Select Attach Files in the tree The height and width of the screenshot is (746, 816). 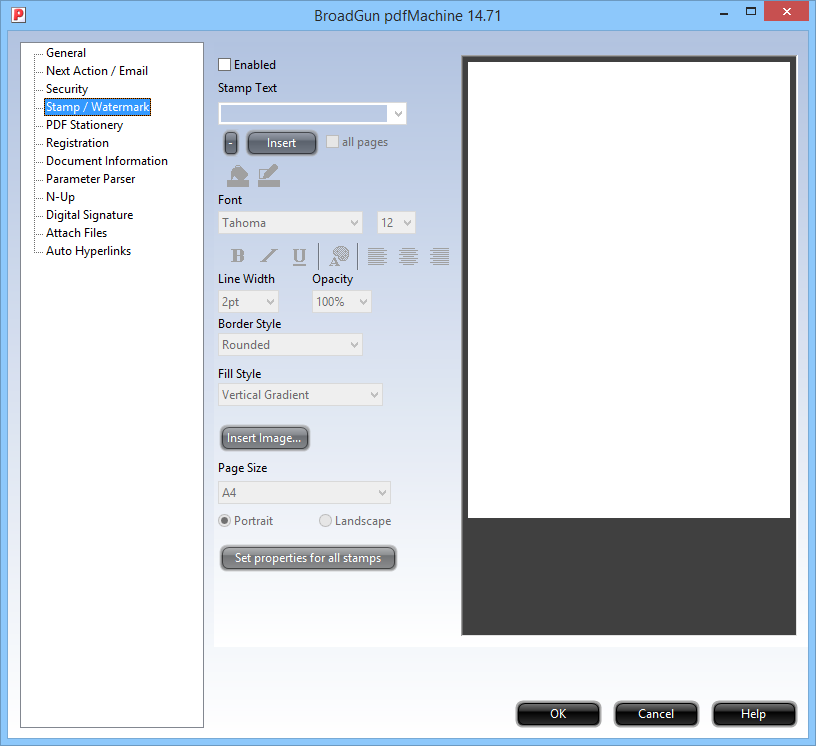click(76, 233)
